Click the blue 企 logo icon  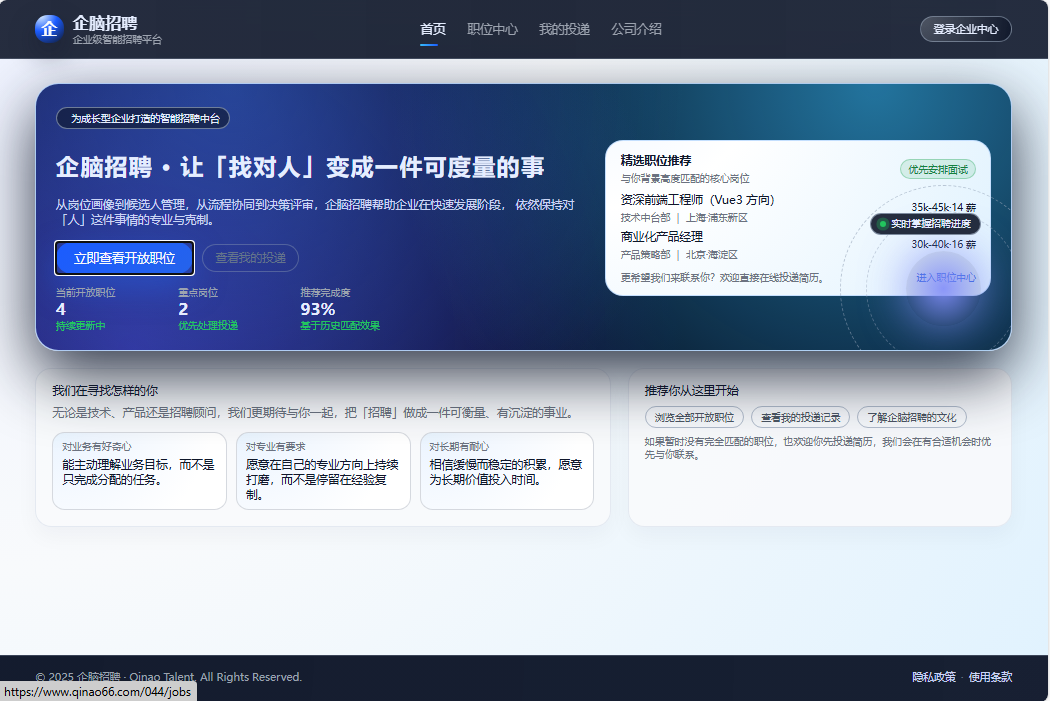49,29
